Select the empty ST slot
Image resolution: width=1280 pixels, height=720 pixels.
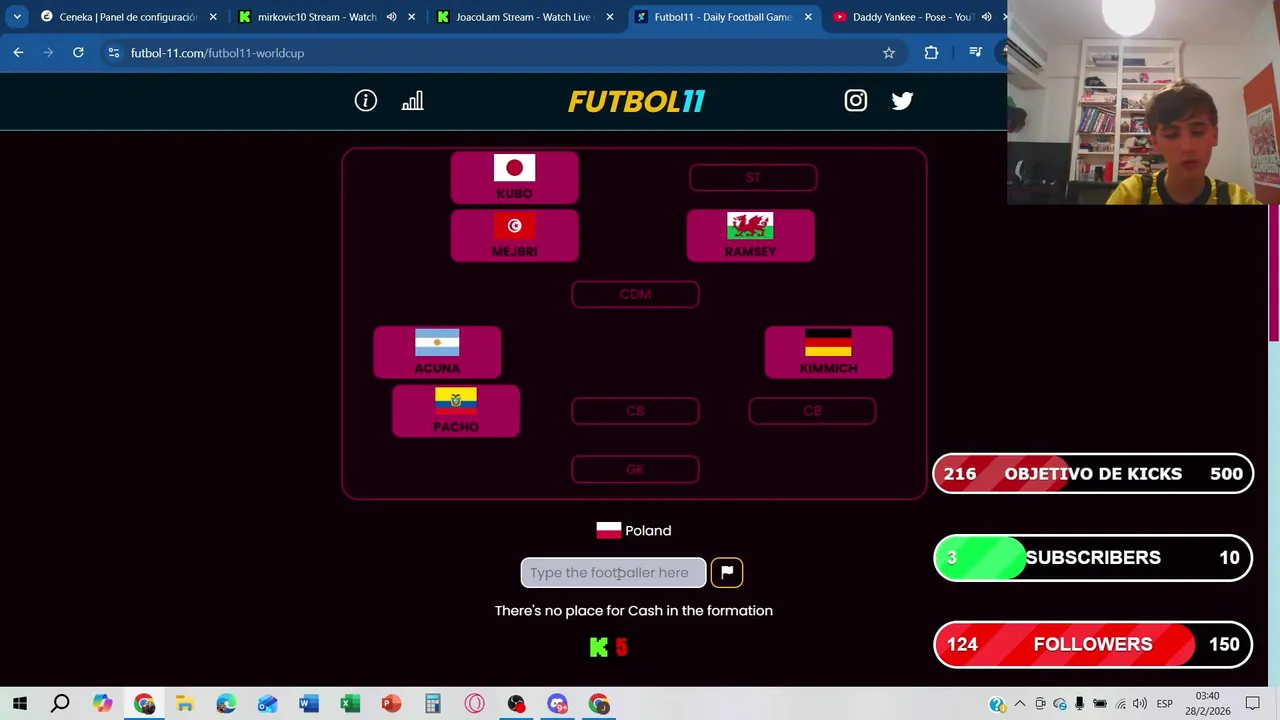[753, 177]
